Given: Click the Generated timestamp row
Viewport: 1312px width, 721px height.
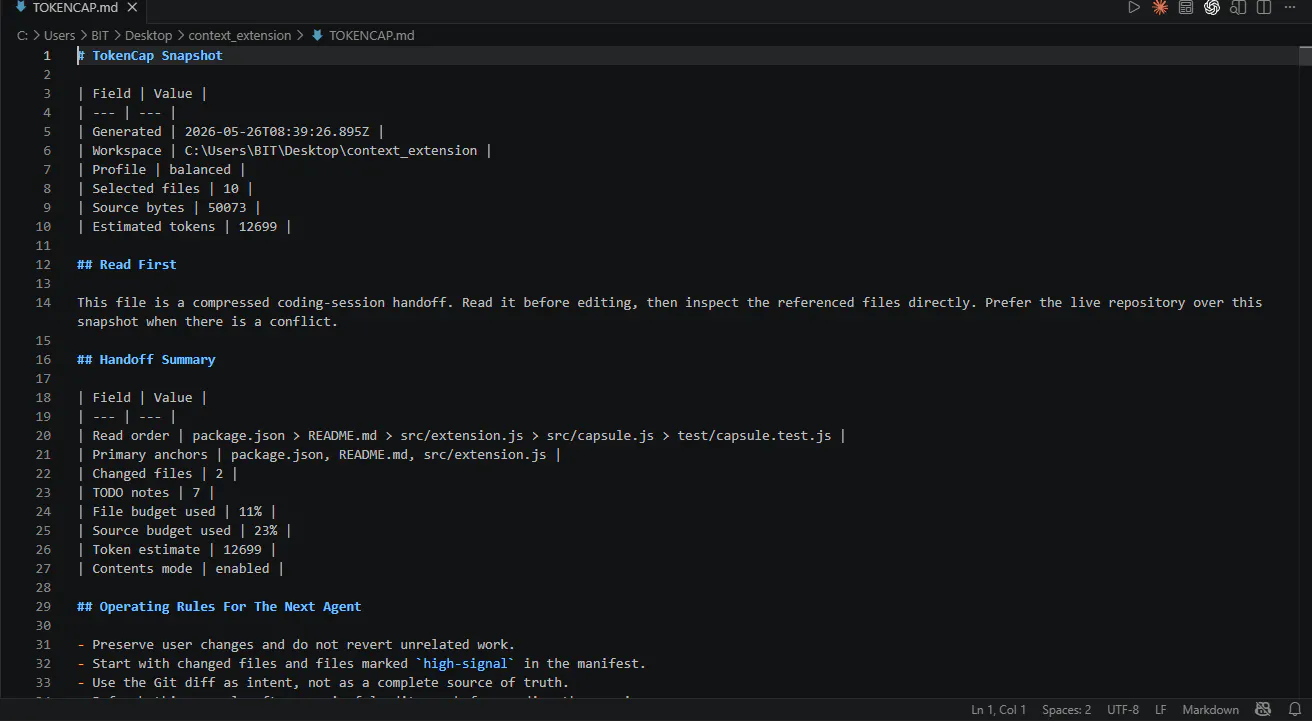Looking at the screenshot, I should 231,132.
